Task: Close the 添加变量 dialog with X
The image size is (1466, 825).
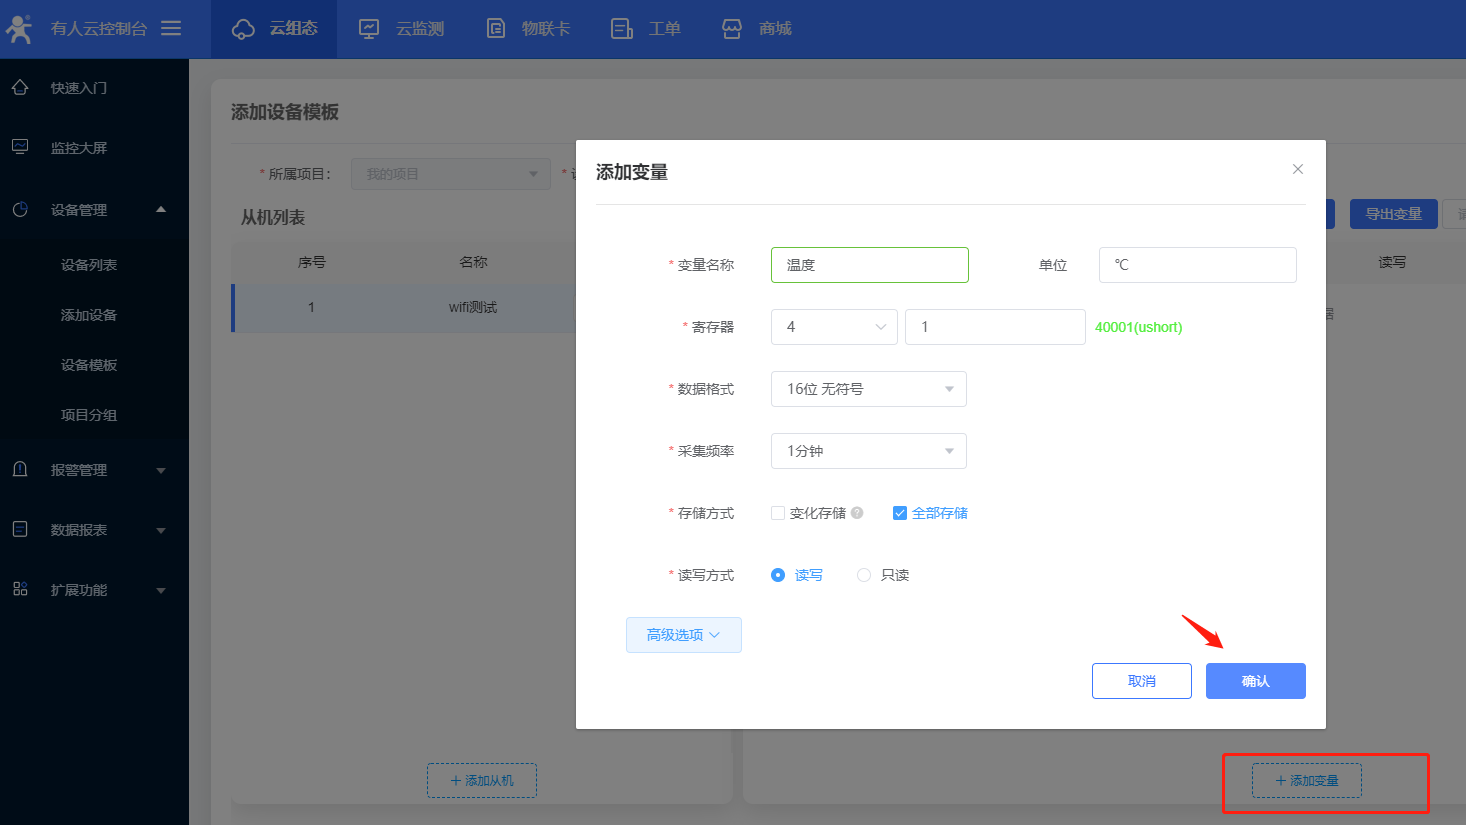Action: pyautogui.click(x=1297, y=169)
